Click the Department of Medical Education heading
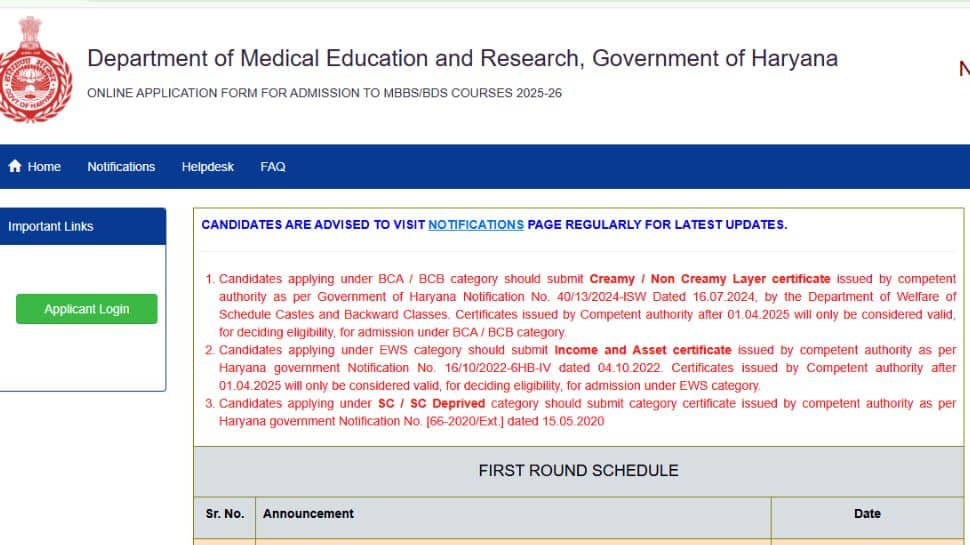The image size is (970, 545). 462,58
